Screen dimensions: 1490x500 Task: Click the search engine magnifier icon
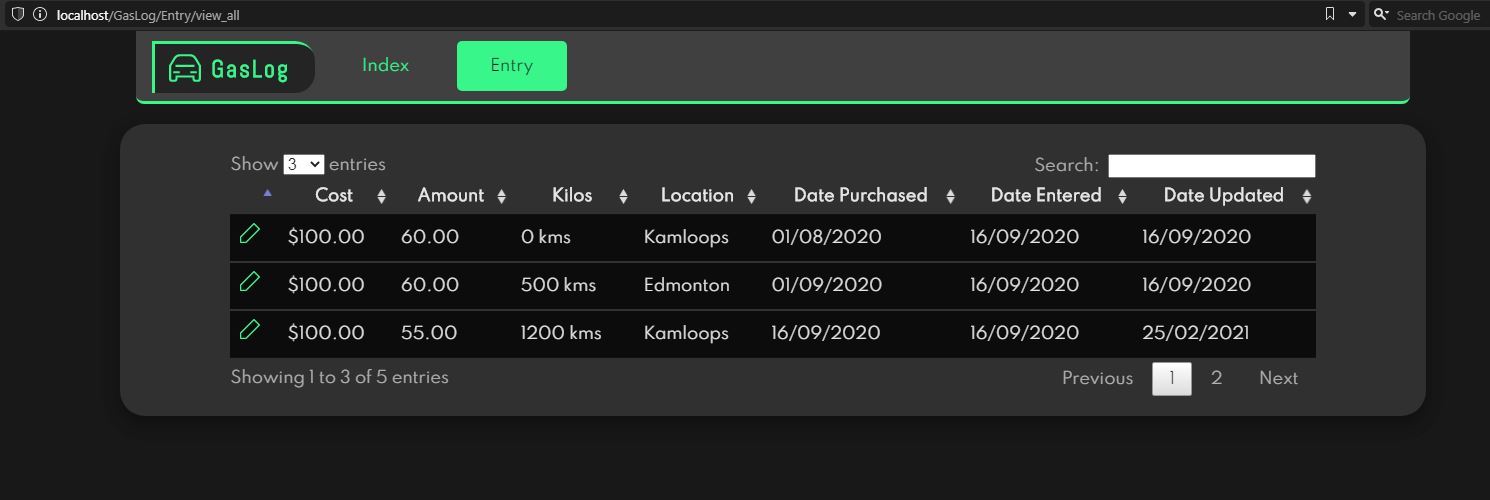[x=1381, y=15]
